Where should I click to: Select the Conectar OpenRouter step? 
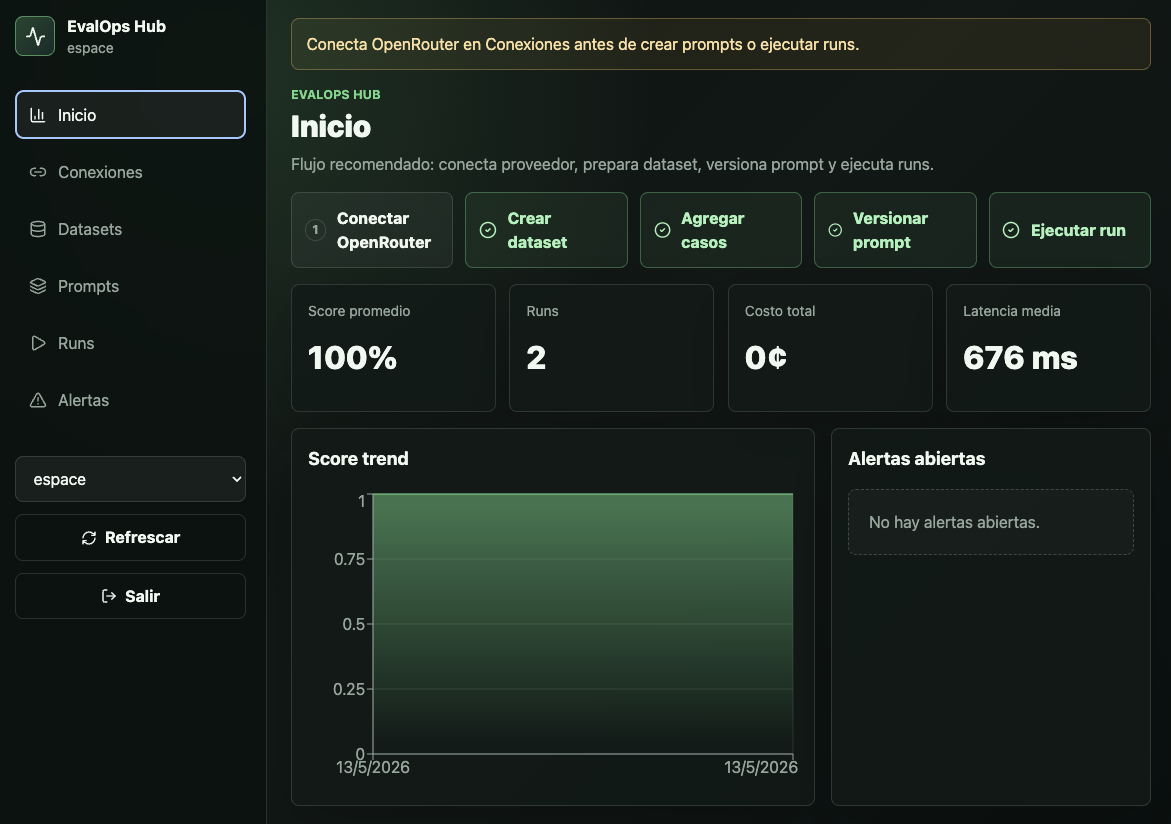[x=372, y=230]
